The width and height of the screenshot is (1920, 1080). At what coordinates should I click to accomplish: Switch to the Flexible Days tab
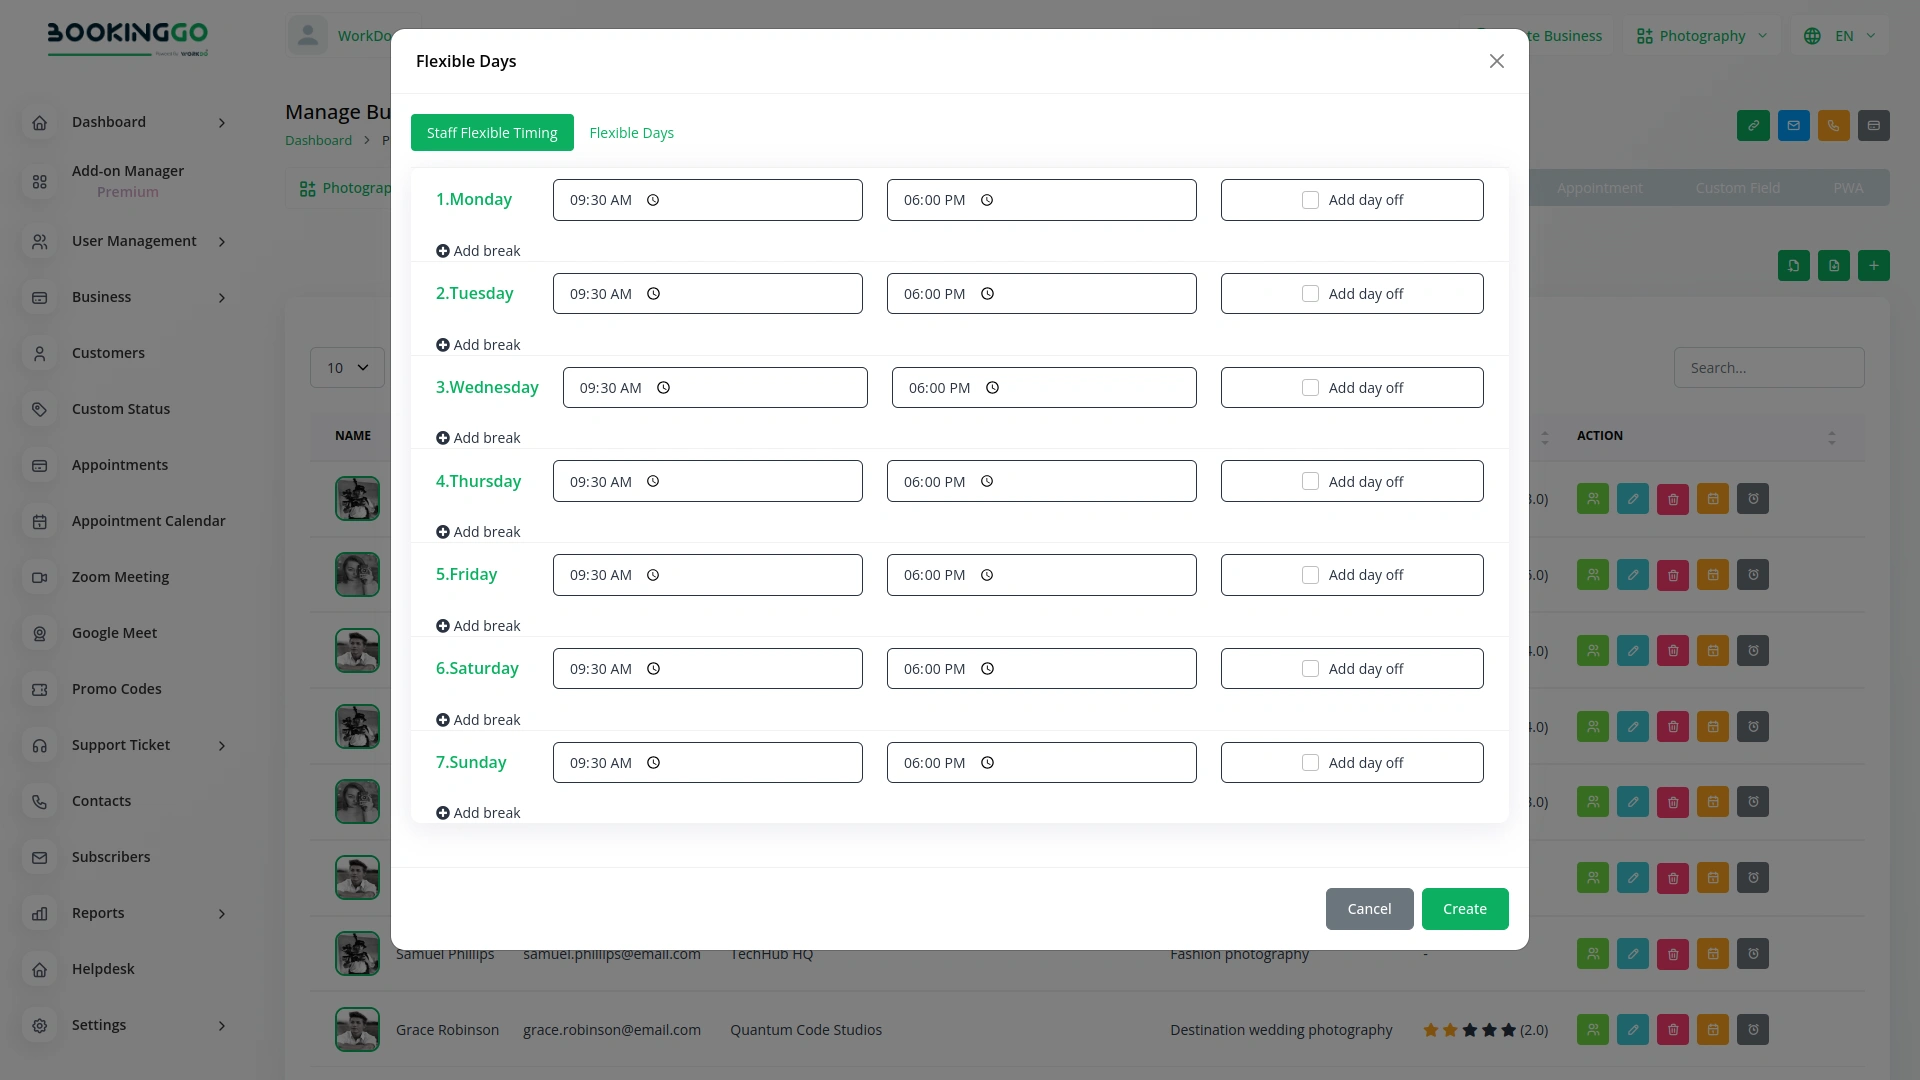pyautogui.click(x=631, y=132)
